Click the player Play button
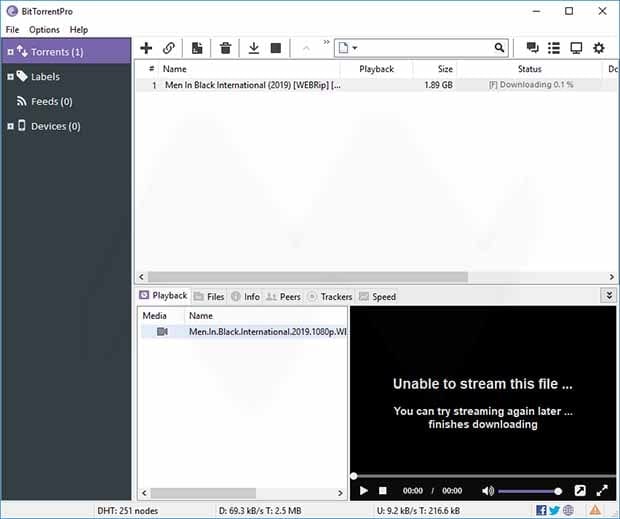620x519 pixels. click(x=364, y=491)
